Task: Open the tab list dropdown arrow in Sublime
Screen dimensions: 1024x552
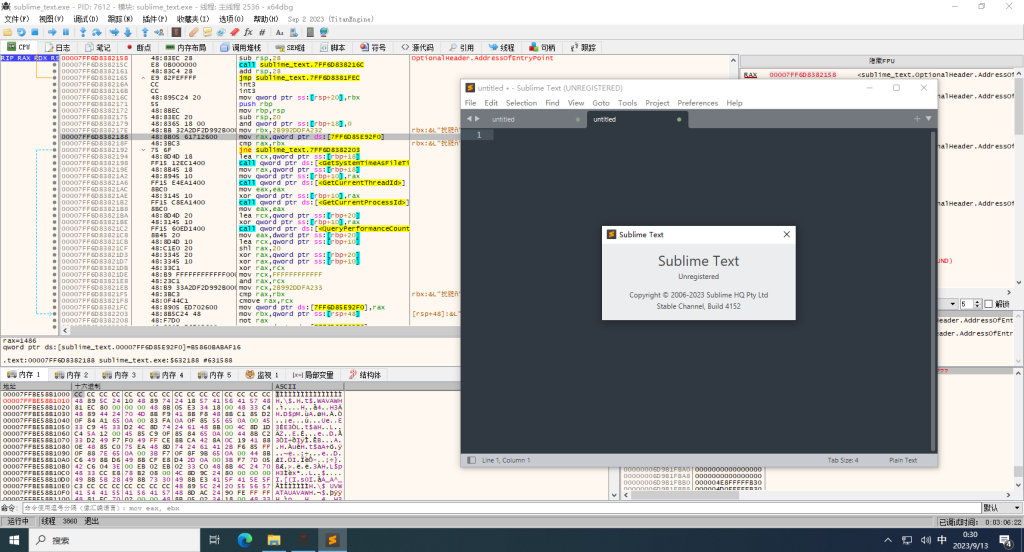Action: point(928,119)
